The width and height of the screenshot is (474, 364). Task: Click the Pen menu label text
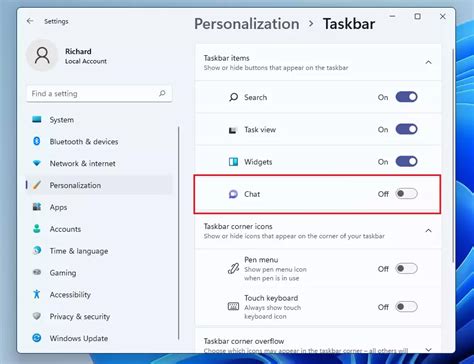point(261,260)
